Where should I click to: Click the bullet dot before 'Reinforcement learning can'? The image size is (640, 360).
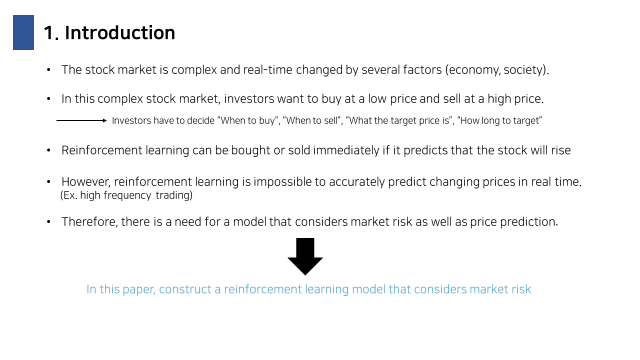pos(49,150)
